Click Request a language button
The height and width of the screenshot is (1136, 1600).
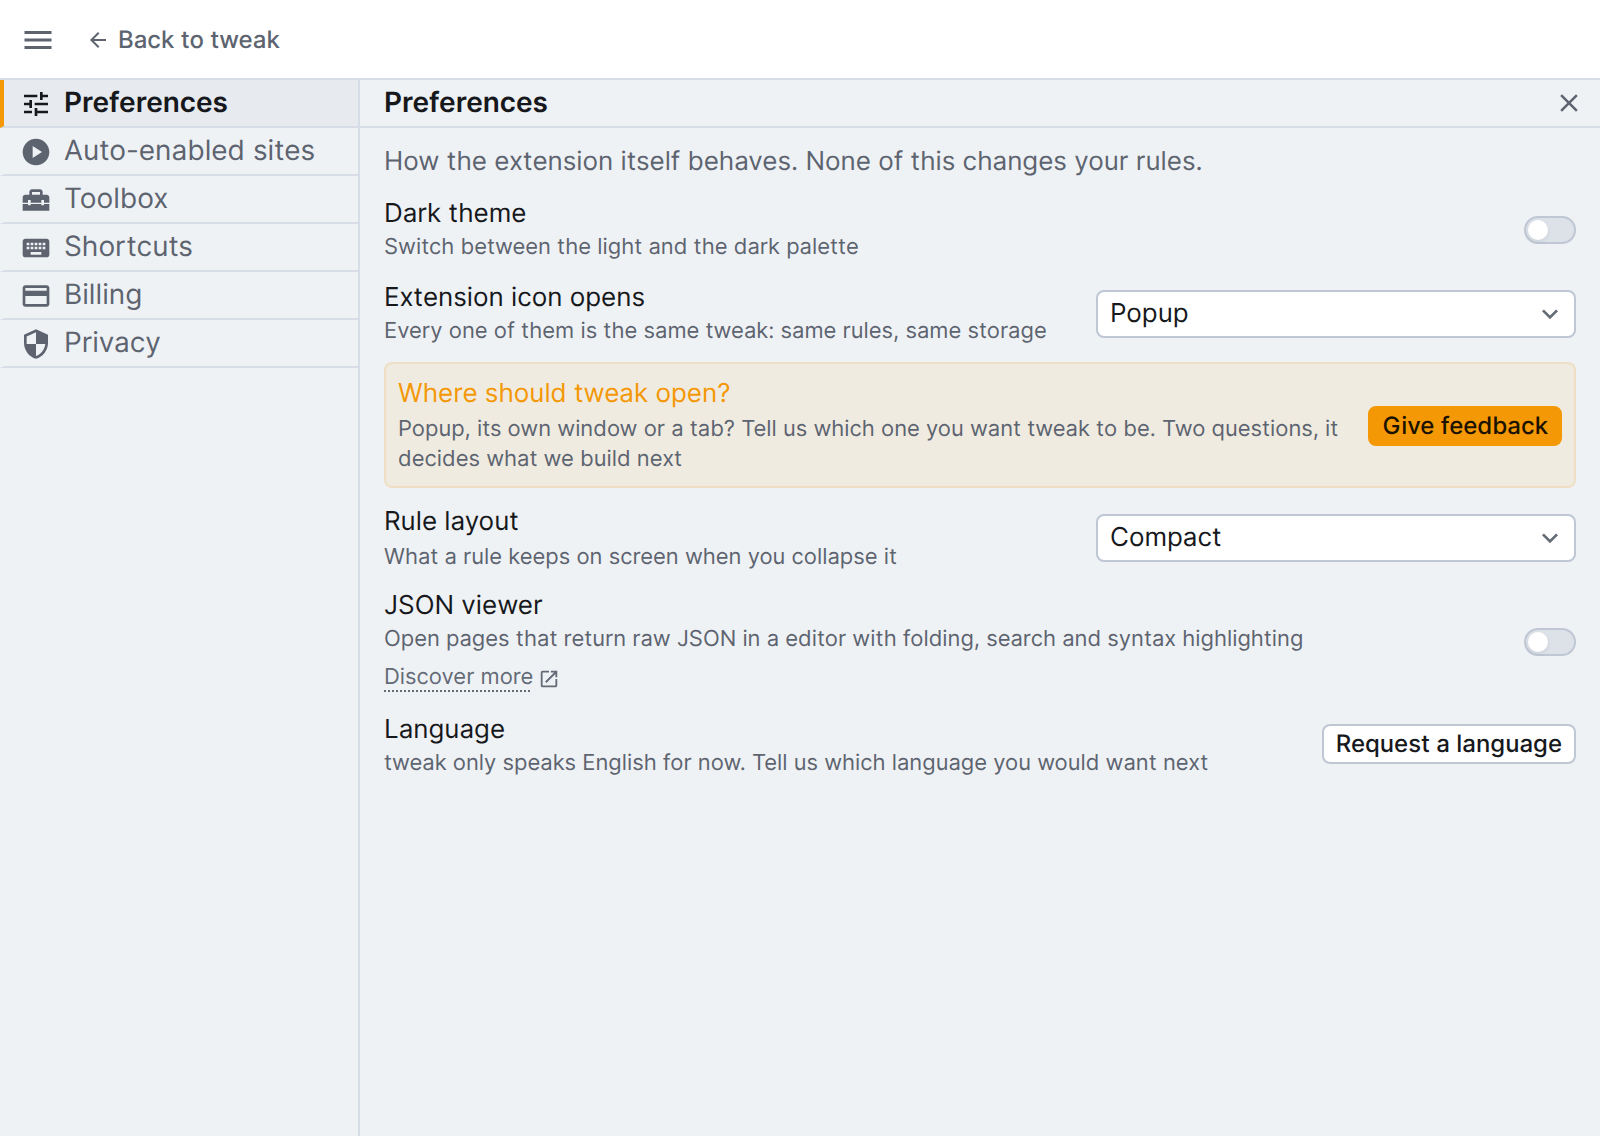point(1449,744)
